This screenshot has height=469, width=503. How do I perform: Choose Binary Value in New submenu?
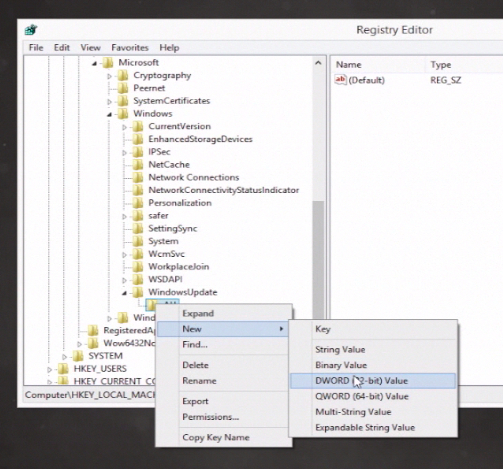coord(373,365)
